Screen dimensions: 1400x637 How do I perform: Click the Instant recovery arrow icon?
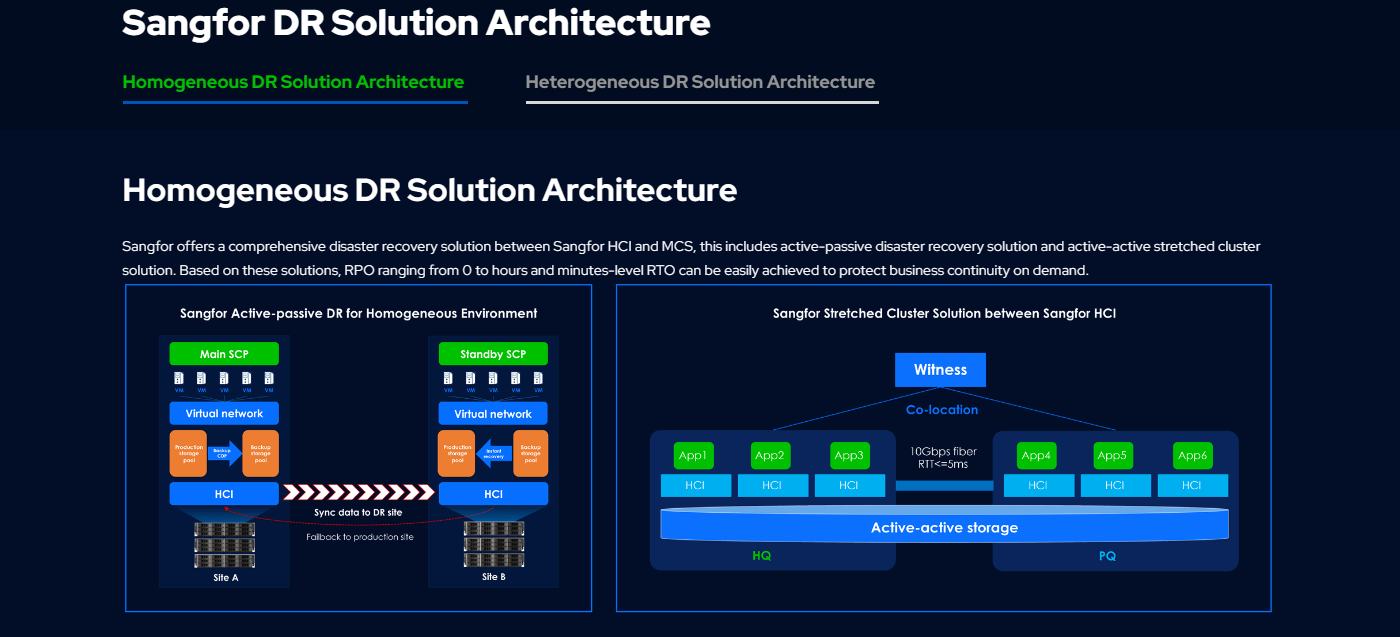(493, 452)
